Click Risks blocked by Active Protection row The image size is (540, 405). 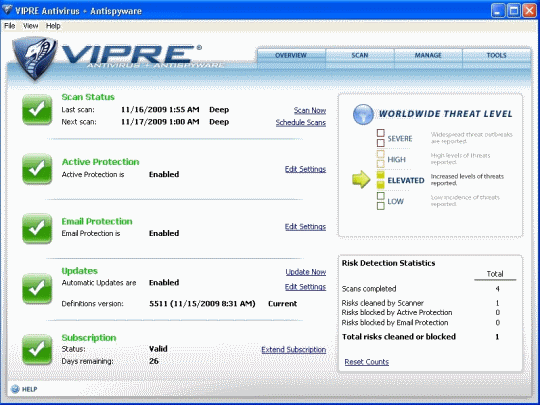421,313
